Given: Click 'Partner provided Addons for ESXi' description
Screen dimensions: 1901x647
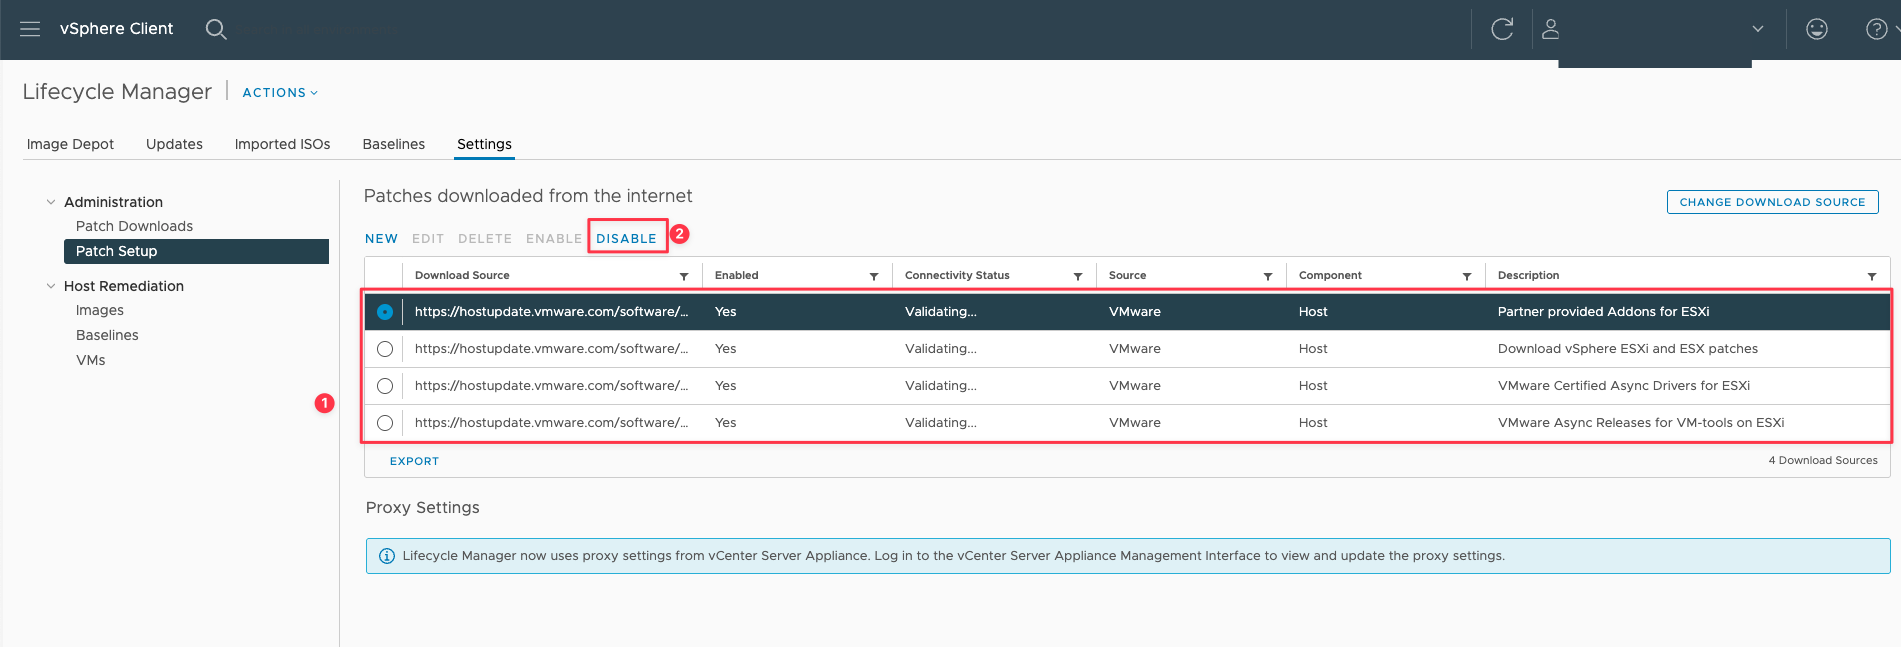Looking at the screenshot, I should pos(1603,312).
